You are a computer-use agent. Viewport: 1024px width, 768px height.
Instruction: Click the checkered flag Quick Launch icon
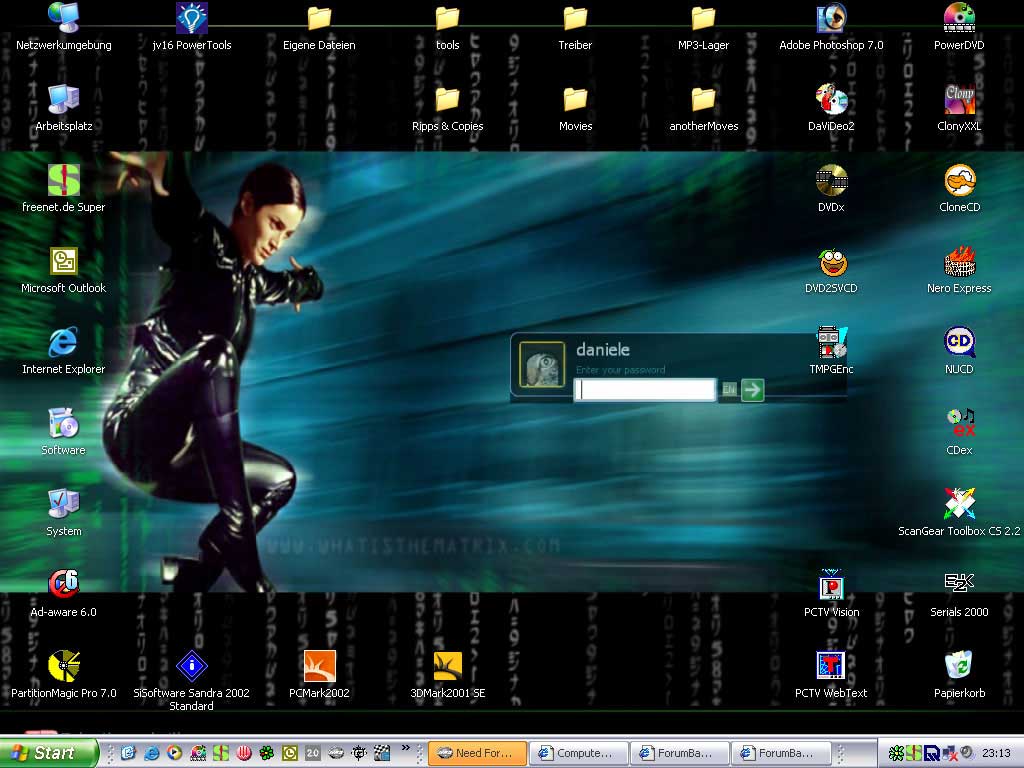382,753
